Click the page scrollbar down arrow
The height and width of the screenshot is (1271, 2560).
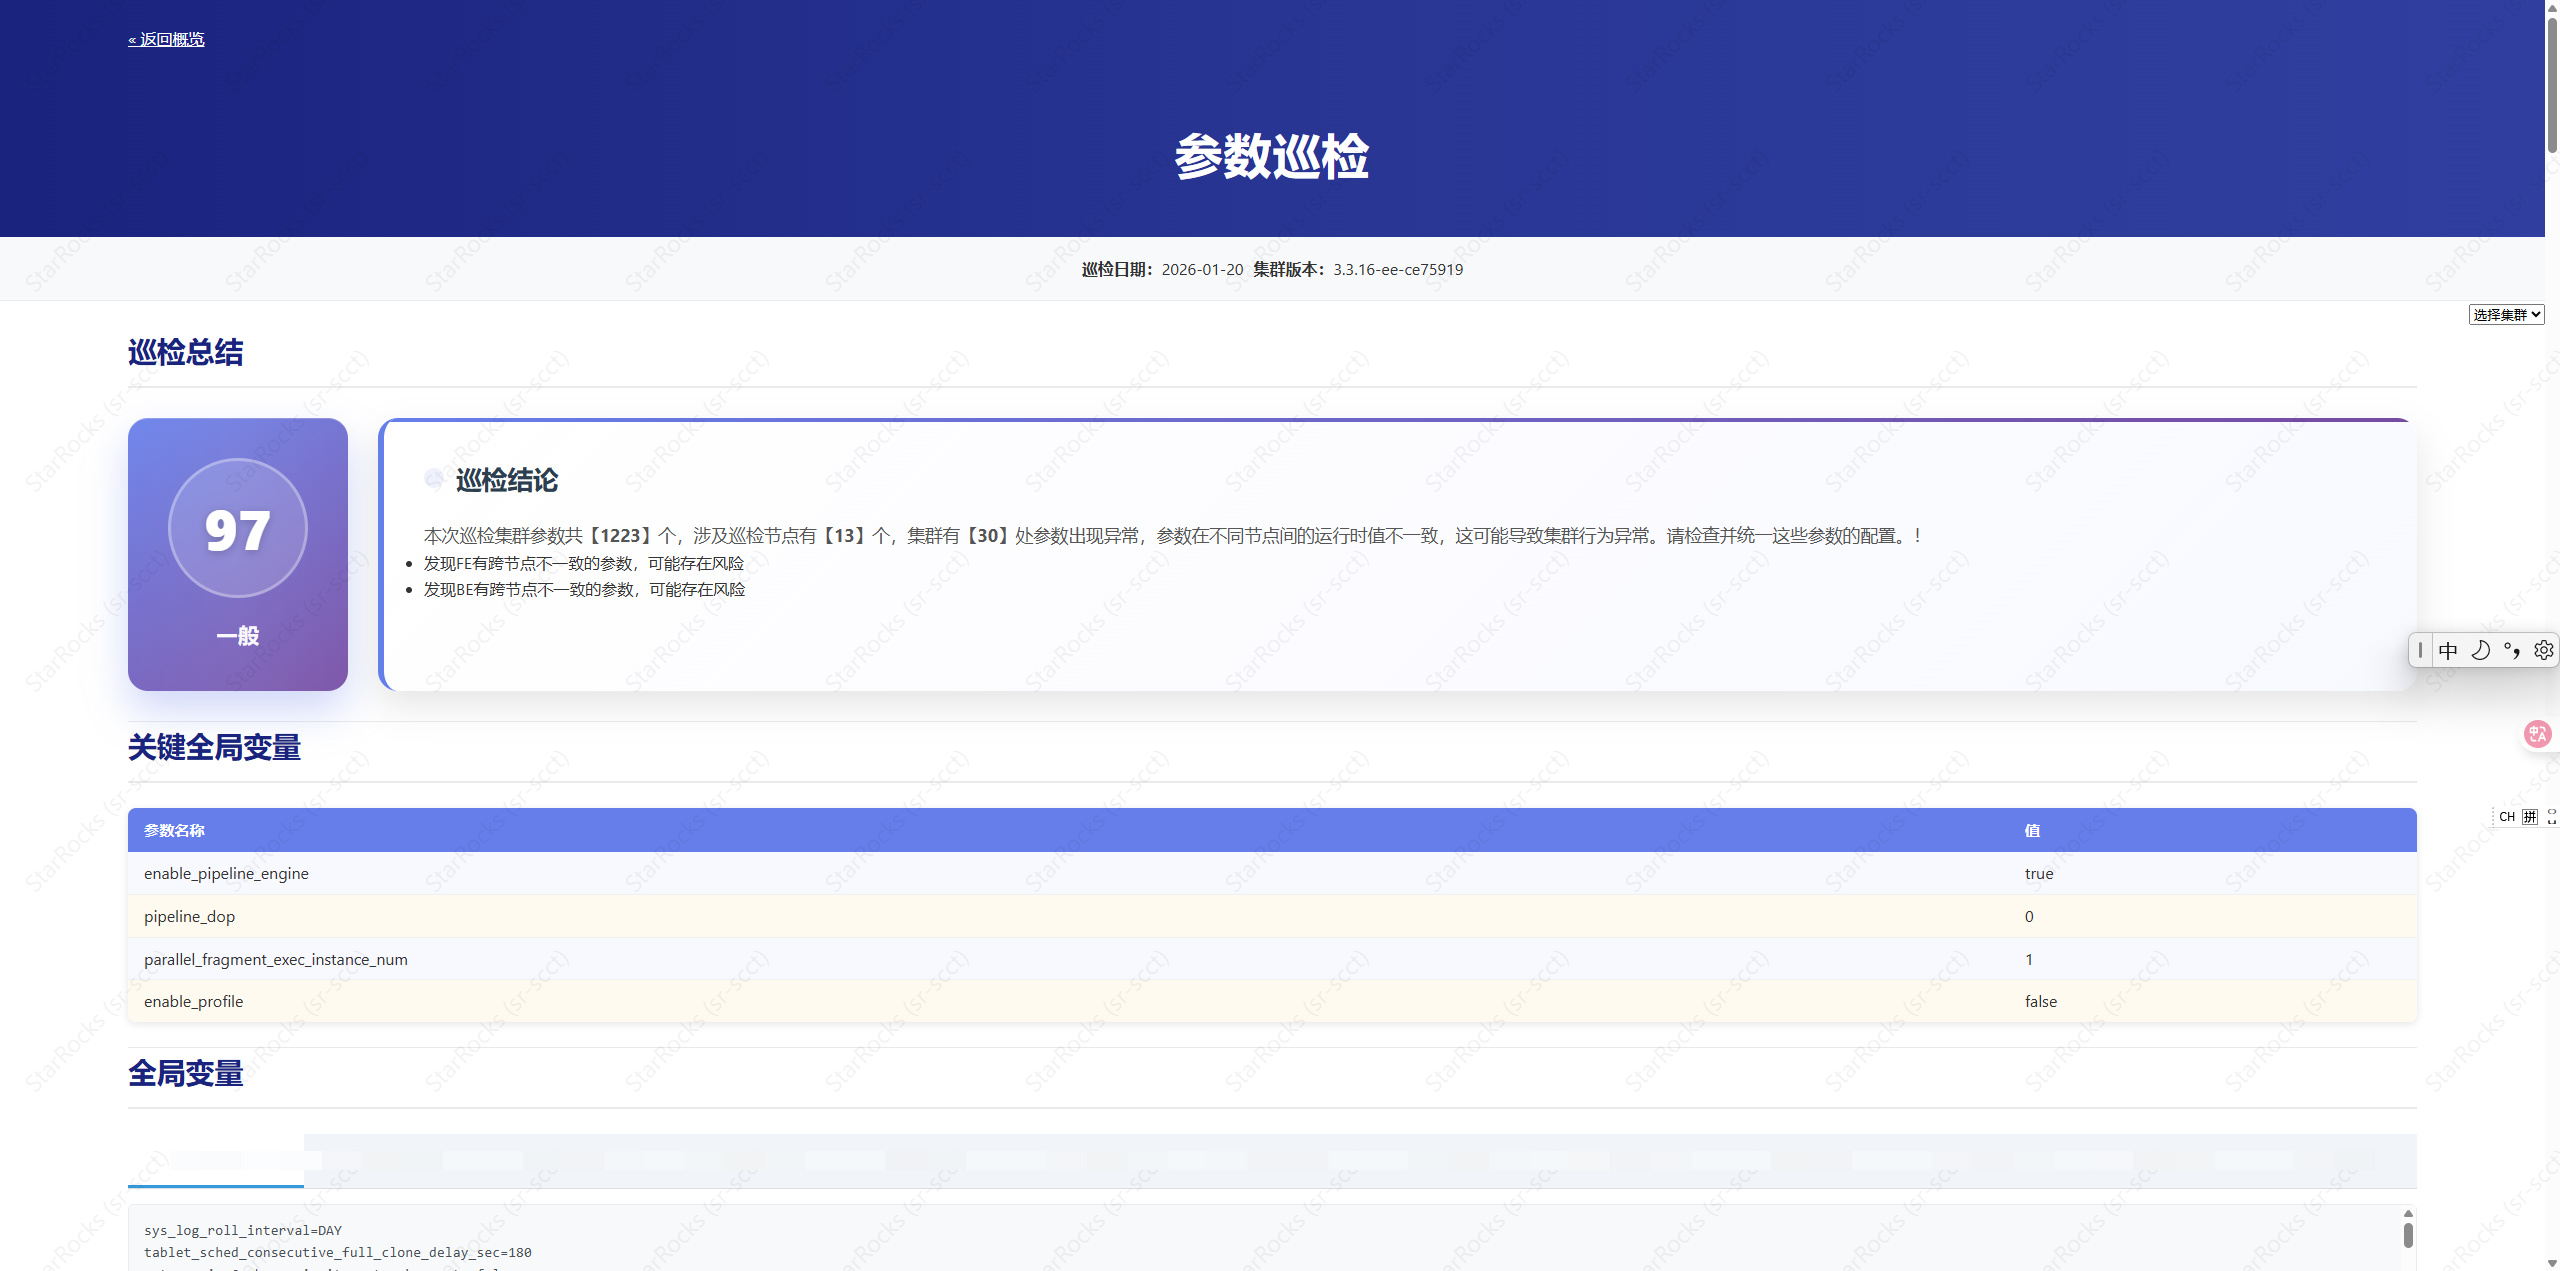(2552, 1263)
